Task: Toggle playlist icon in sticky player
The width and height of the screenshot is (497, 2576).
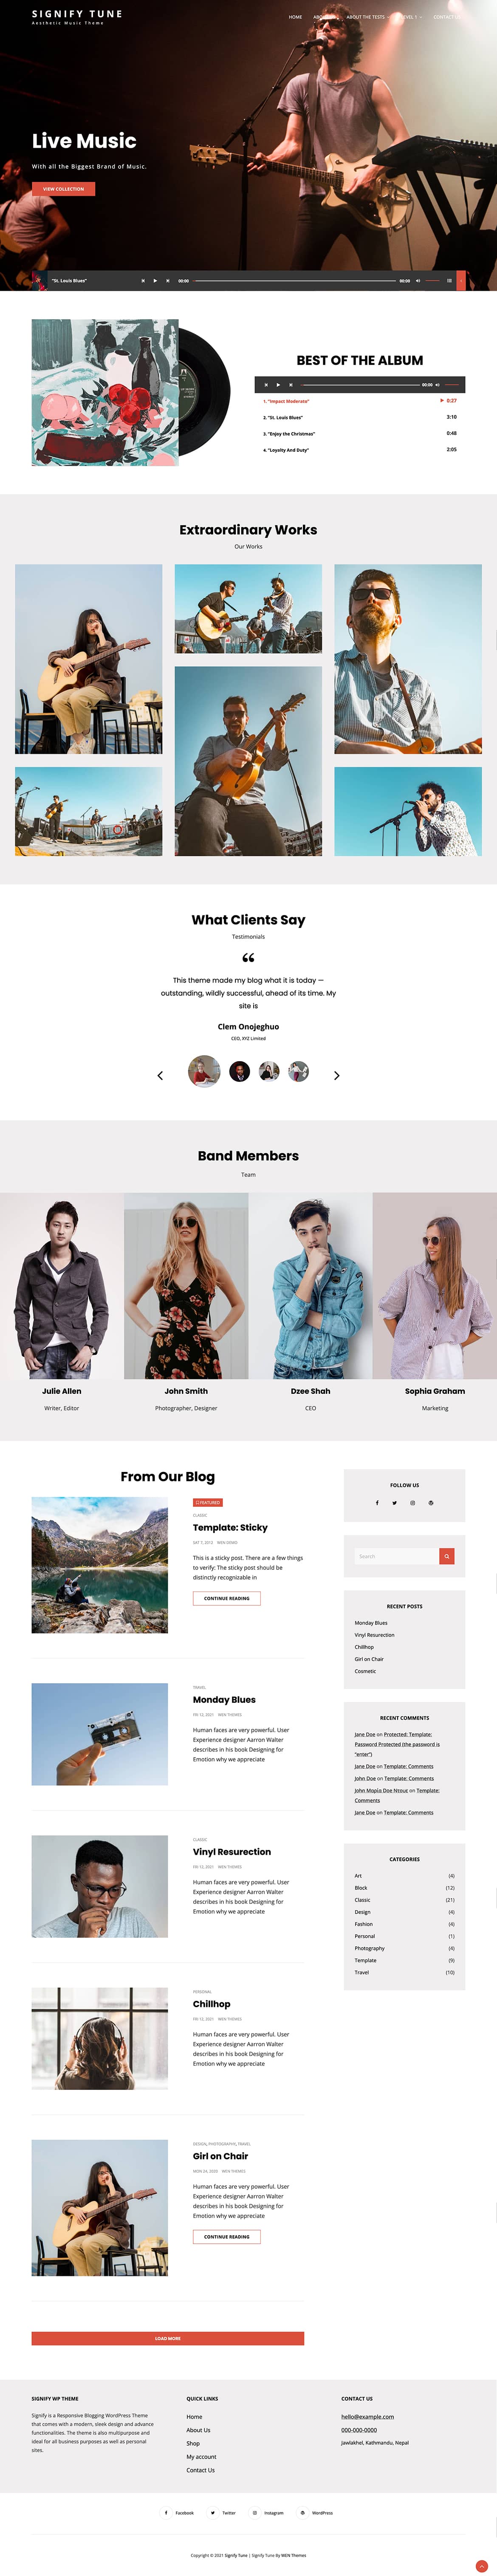Action: tap(449, 281)
